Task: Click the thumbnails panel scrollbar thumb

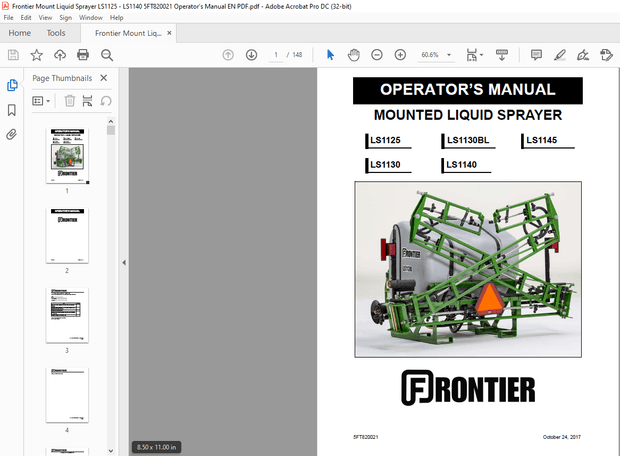Action: [111, 130]
